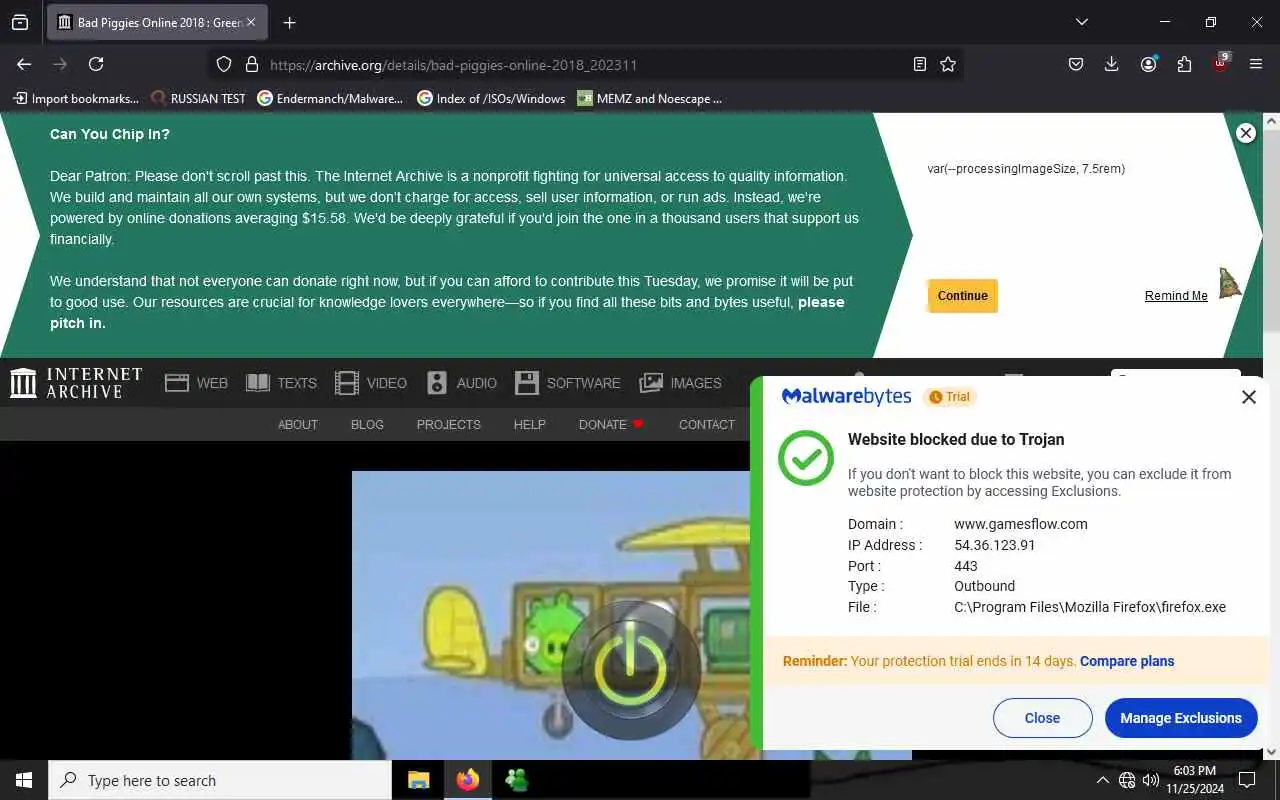Screen dimensions: 1280x800
Task: Click the Compare plans link
Action: pos(1127,661)
